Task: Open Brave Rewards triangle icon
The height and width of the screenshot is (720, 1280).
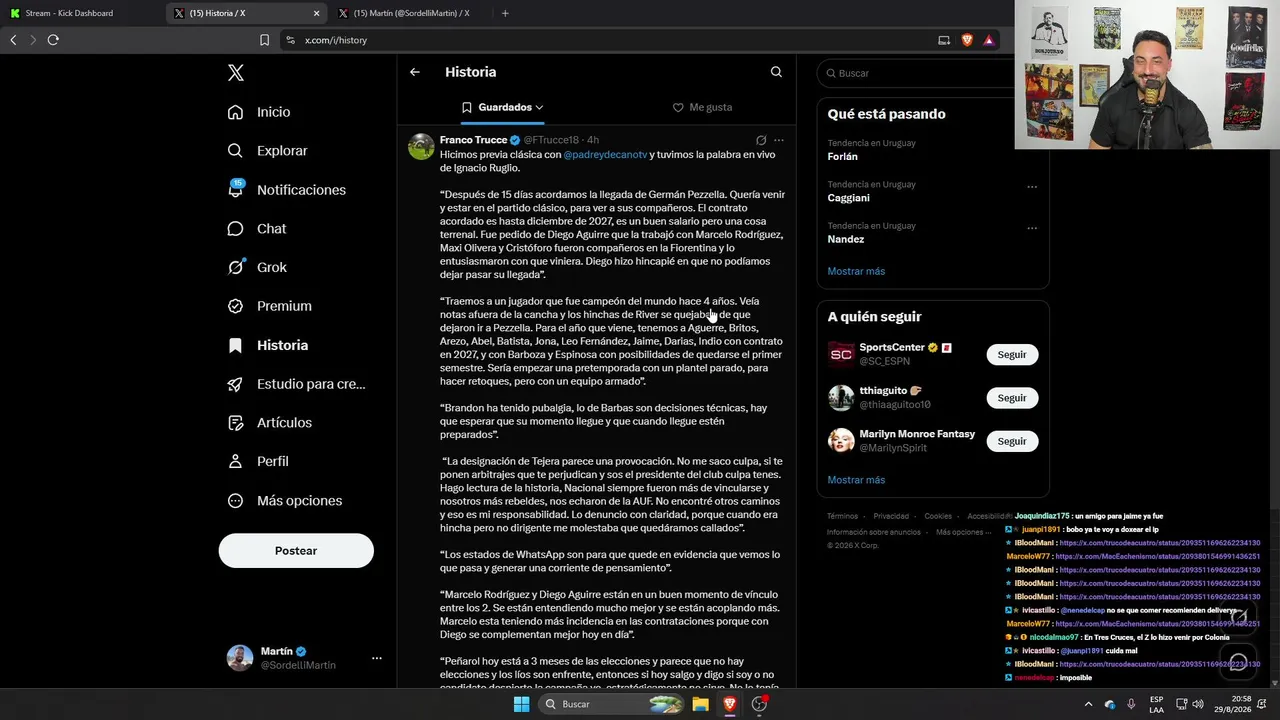Action: [989, 40]
